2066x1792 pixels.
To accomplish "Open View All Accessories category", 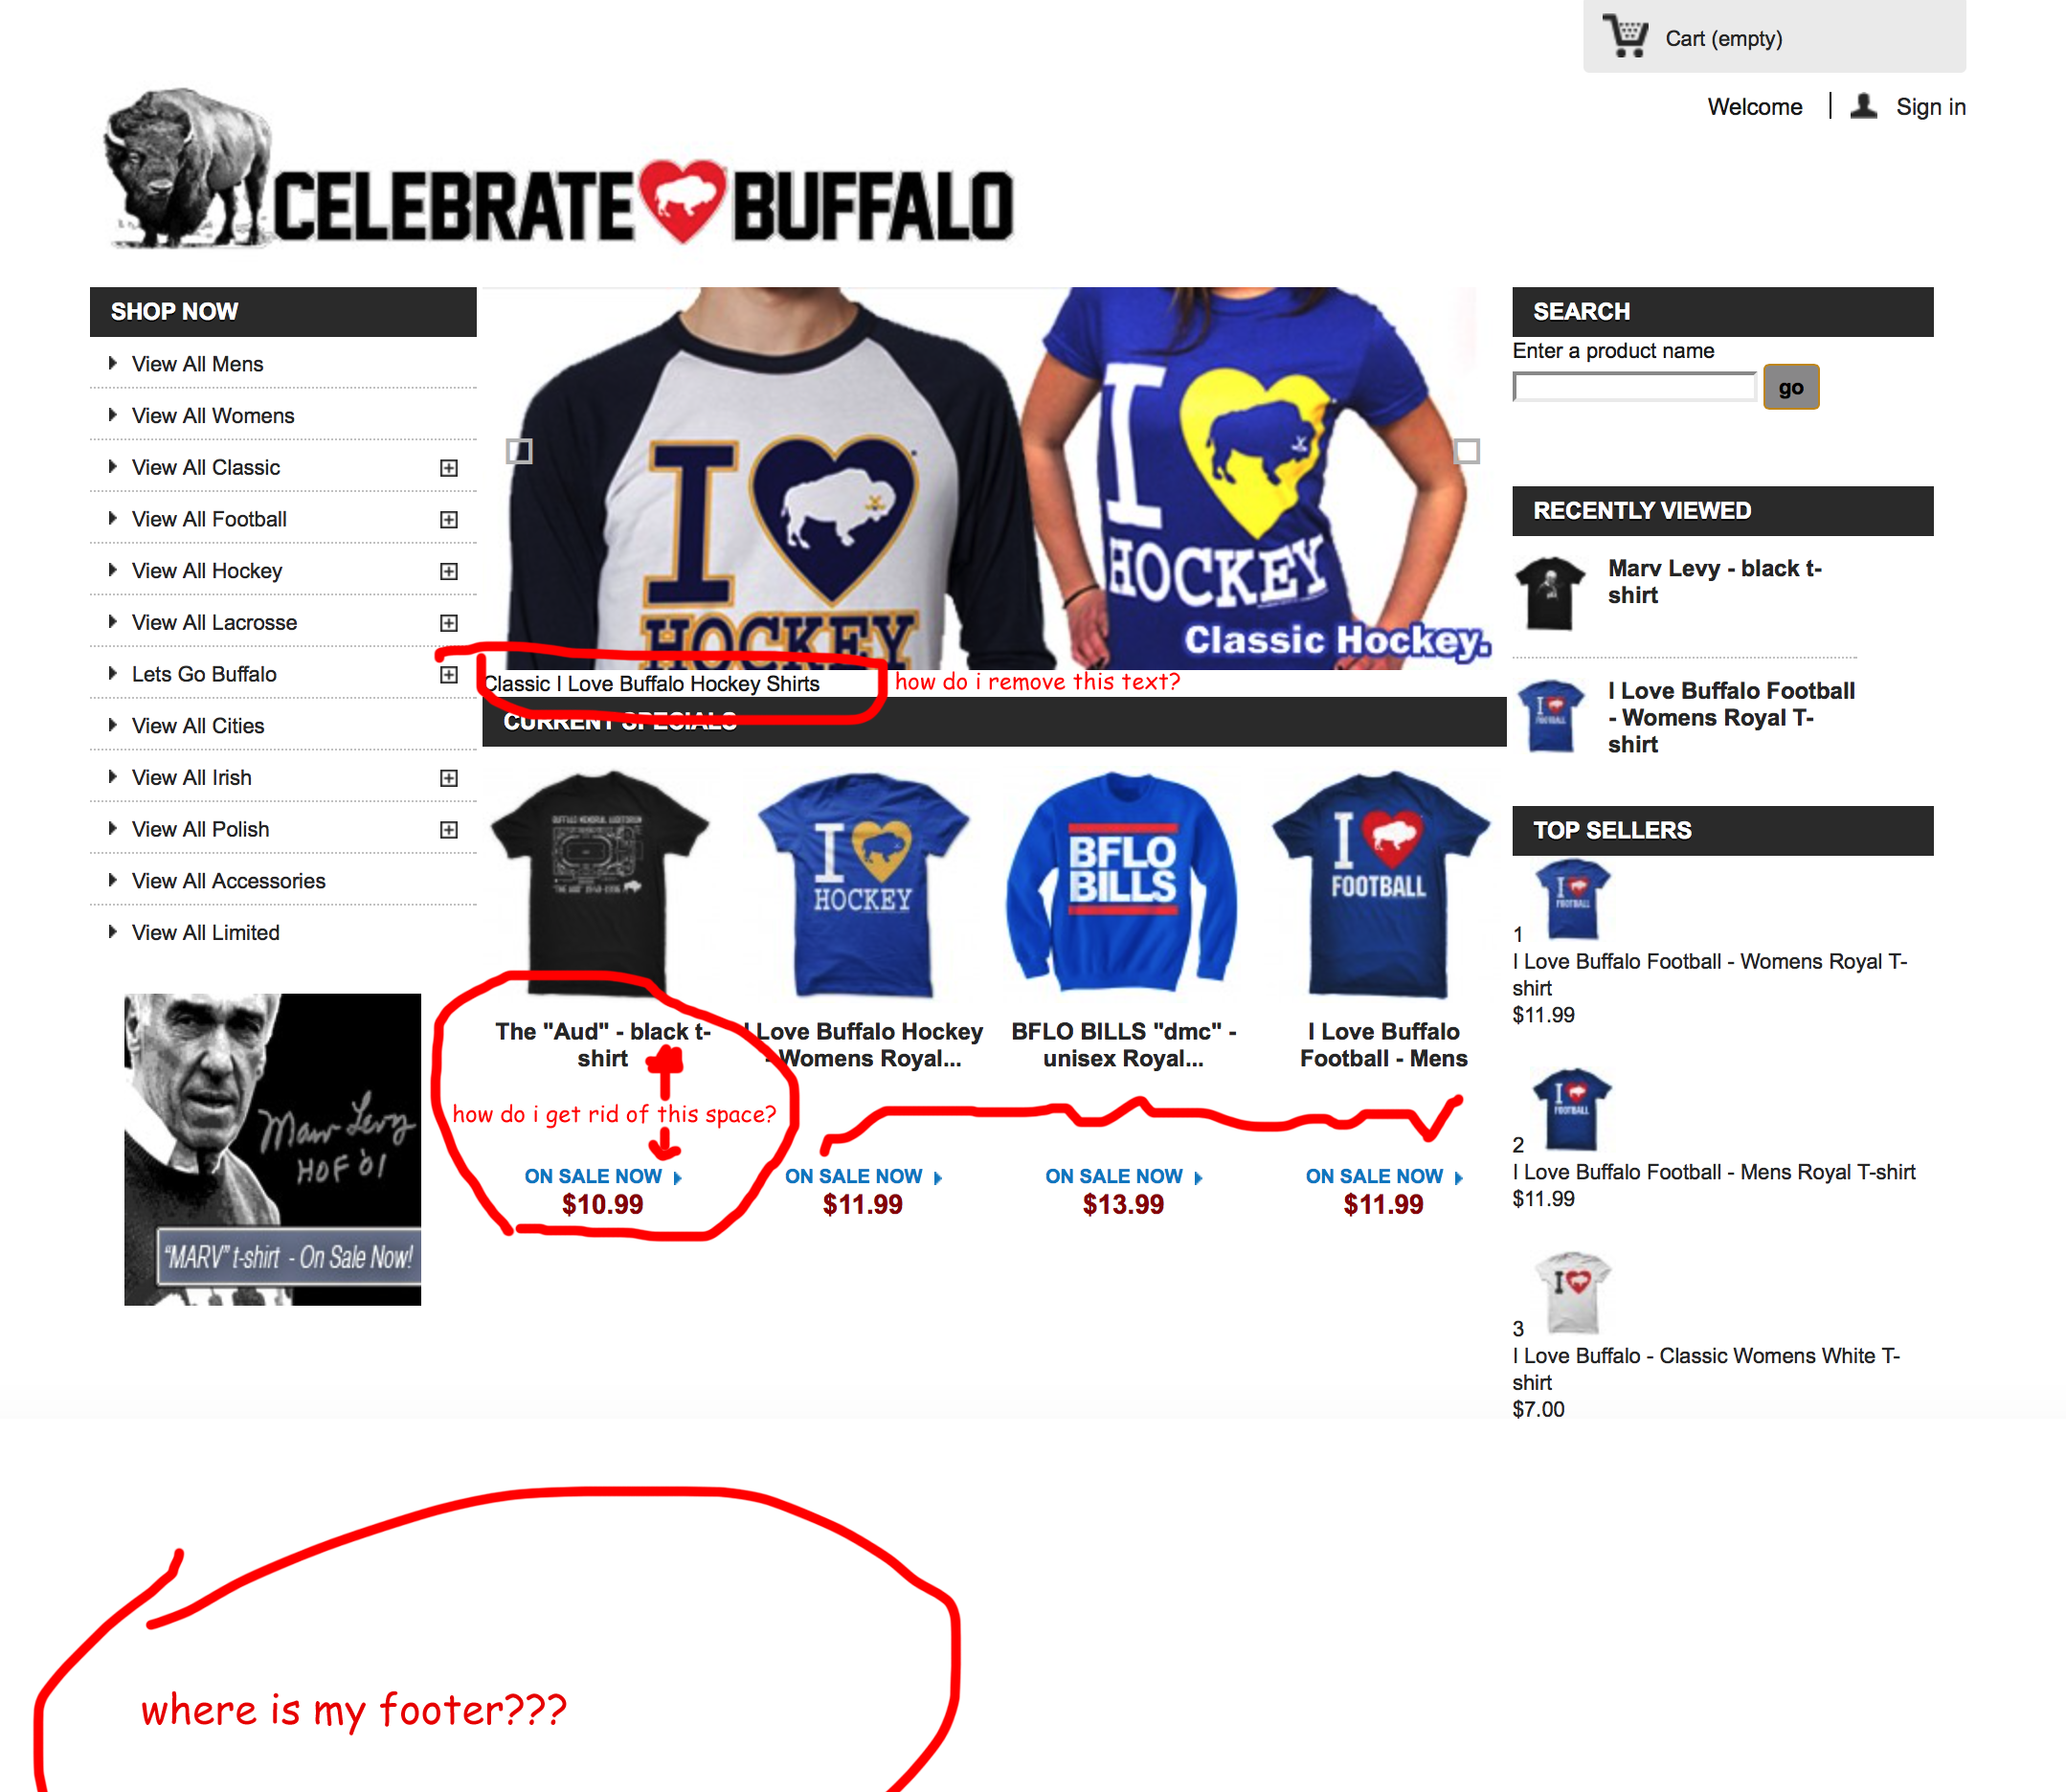I will [x=229, y=881].
